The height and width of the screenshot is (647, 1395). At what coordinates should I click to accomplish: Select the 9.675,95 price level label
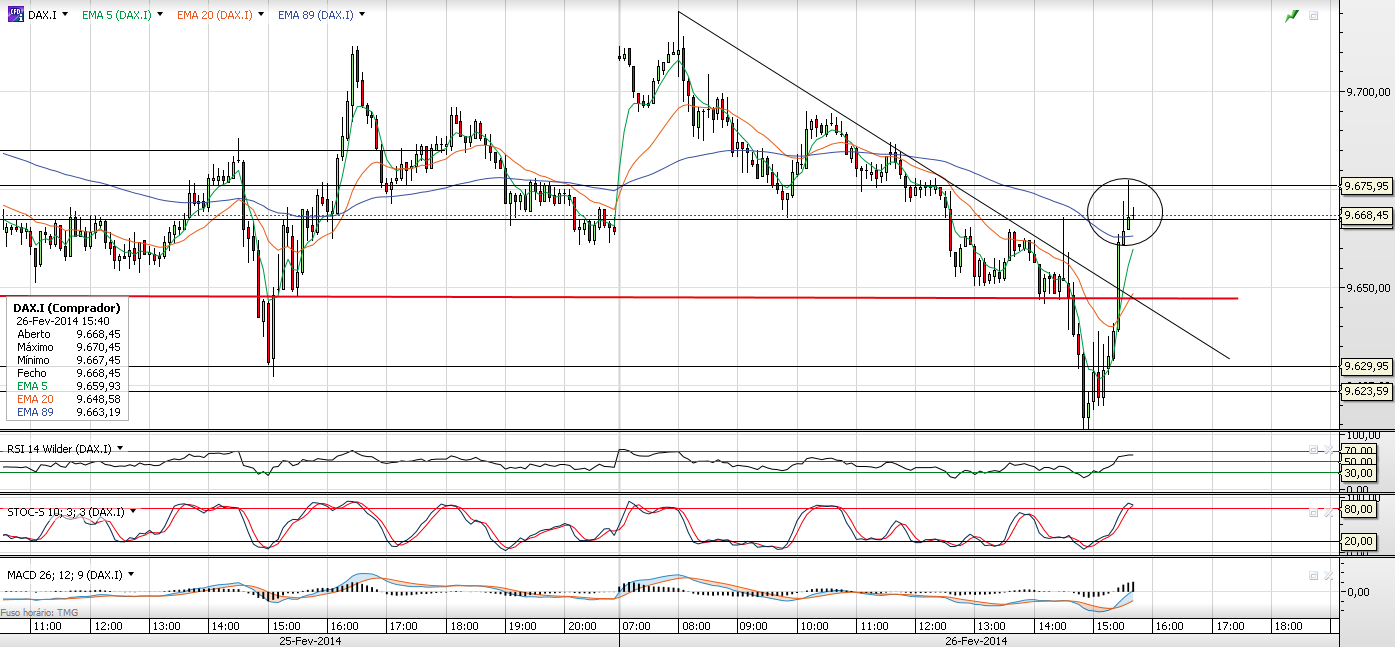pos(1366,186)
